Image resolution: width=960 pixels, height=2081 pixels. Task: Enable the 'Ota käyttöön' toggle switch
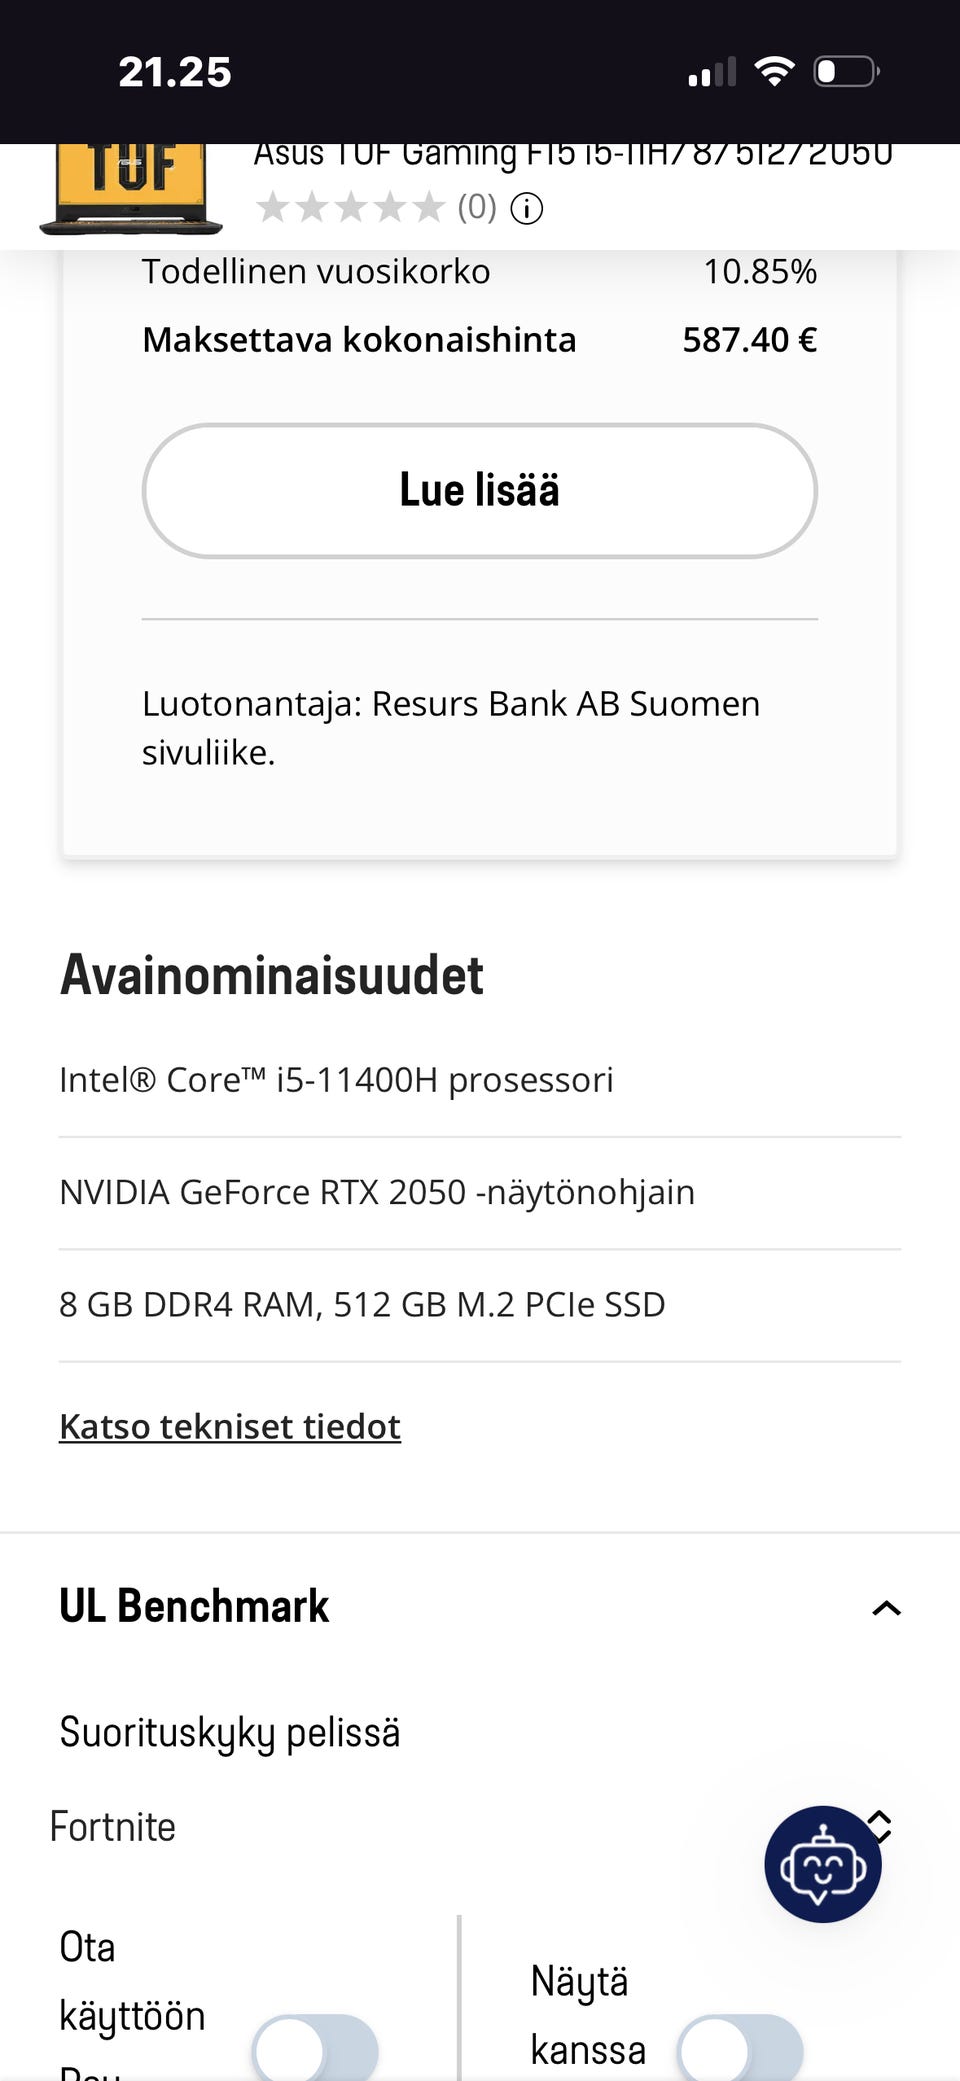(x=315, y=2050)
